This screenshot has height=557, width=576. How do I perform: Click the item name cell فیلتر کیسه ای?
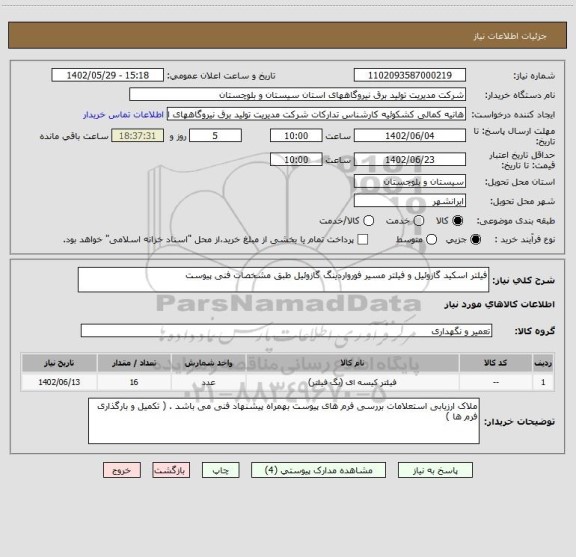click(x=352, y=382)
